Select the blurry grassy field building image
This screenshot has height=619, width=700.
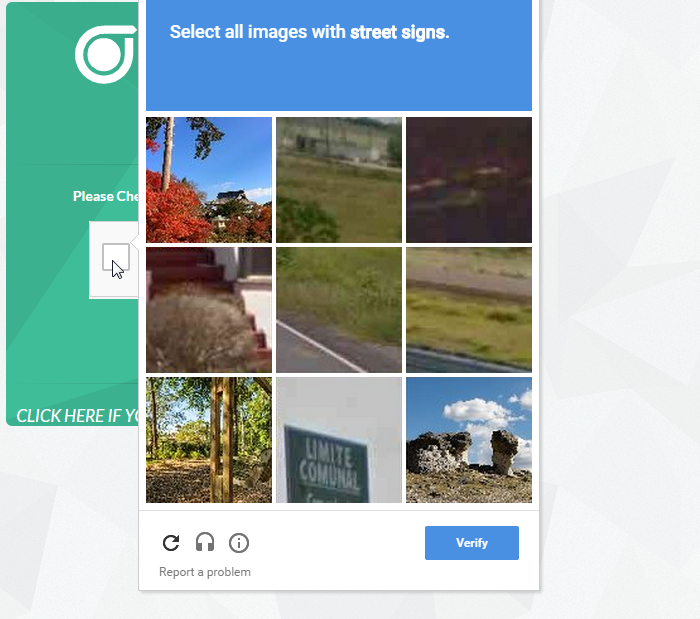(x=339, y=180)
